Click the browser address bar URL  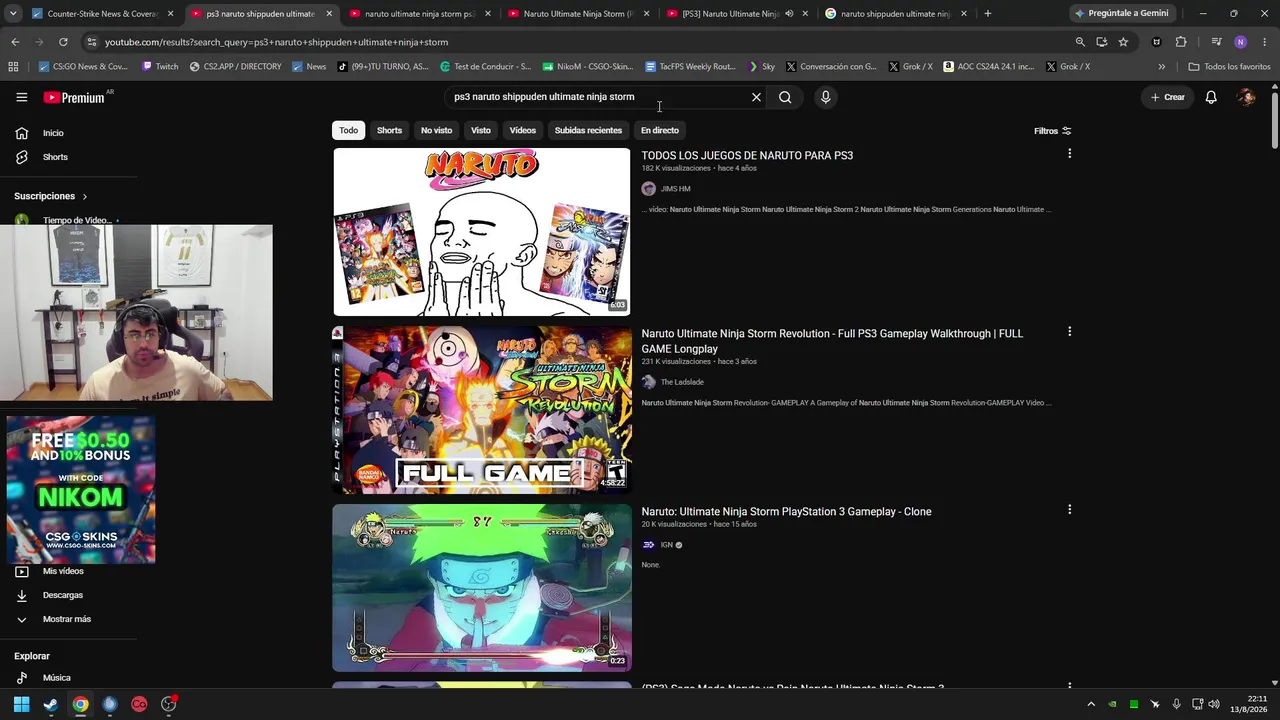coord(277,42)
